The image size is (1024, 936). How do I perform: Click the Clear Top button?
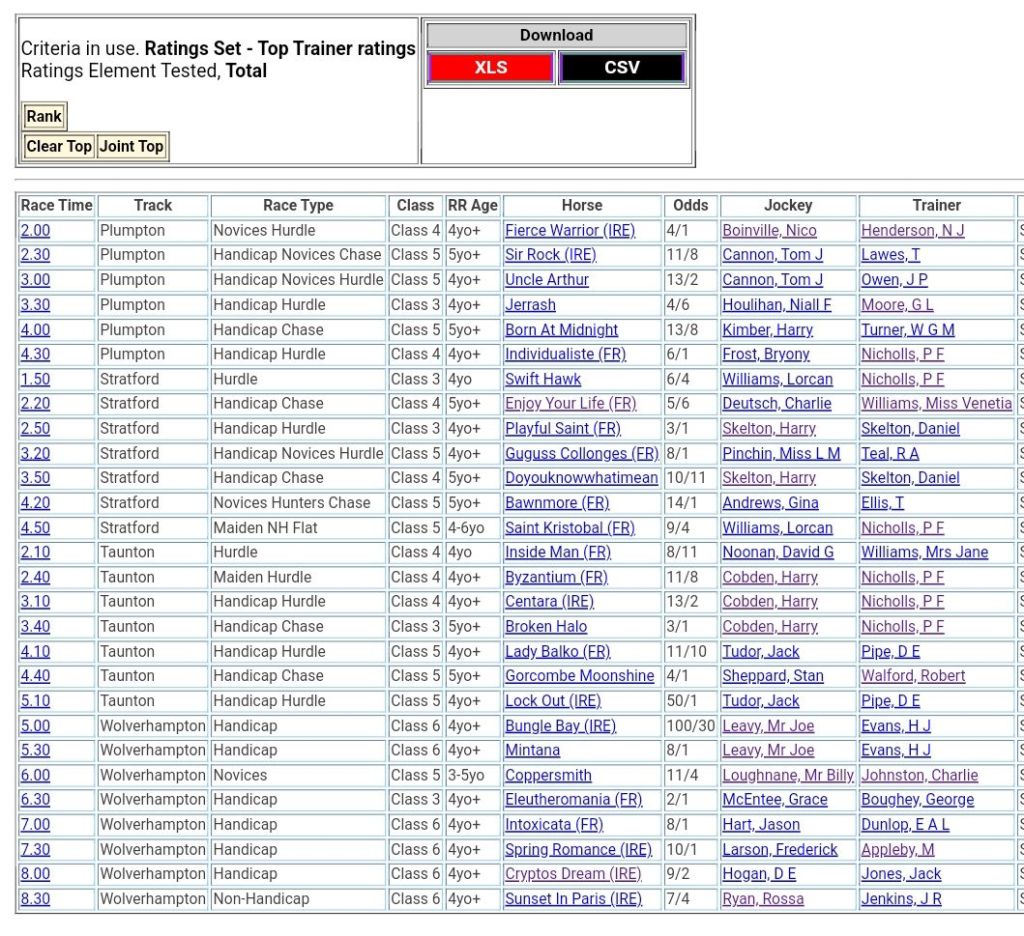[x=59, y=146]
